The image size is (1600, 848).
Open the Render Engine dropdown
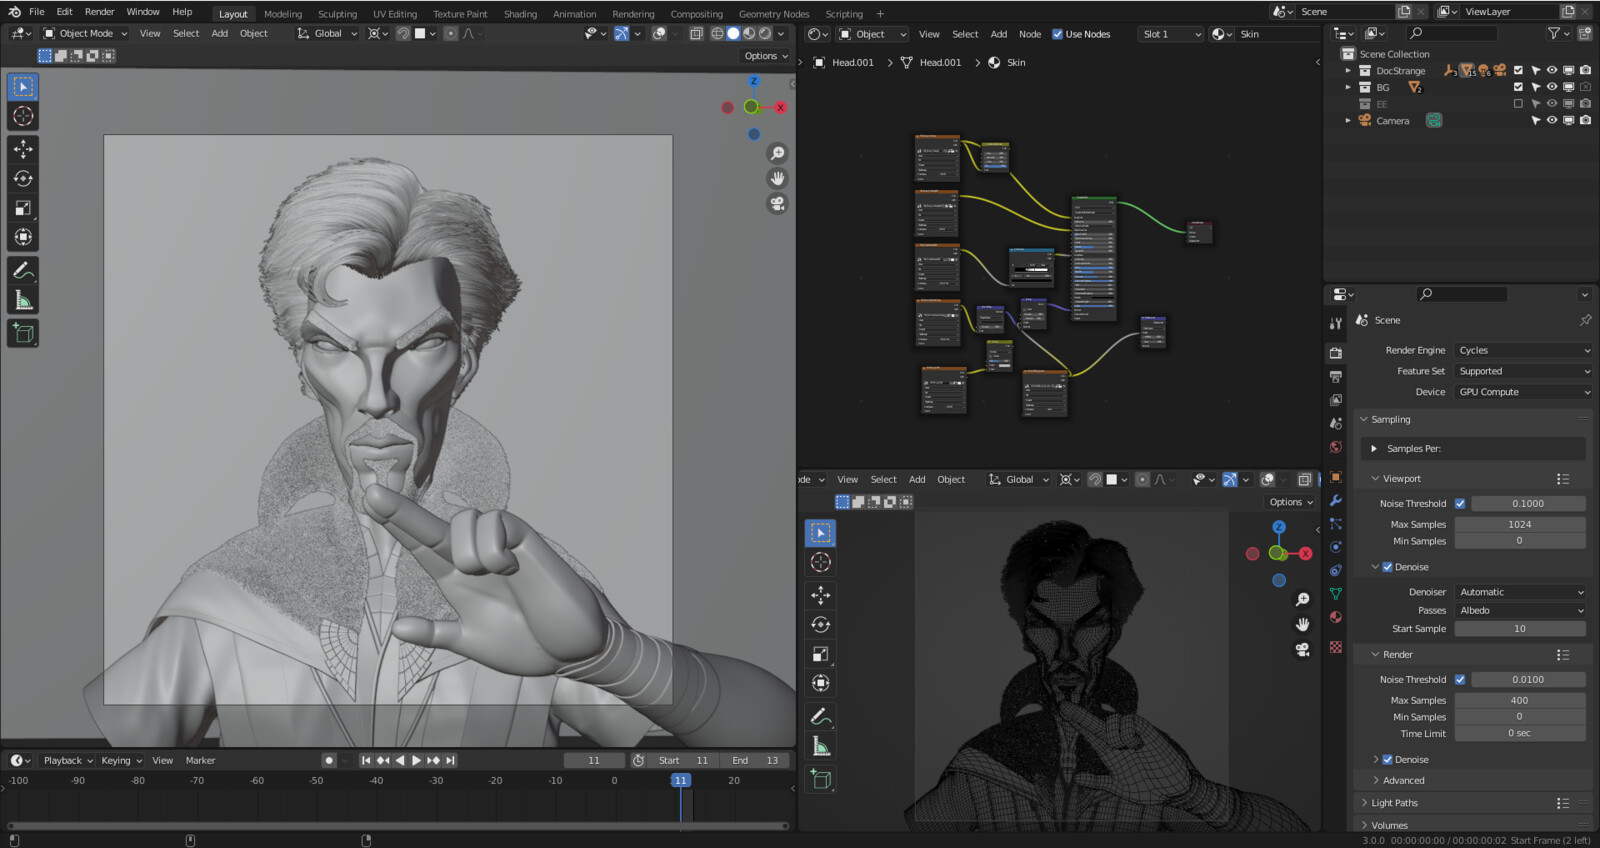[1523, 351]
